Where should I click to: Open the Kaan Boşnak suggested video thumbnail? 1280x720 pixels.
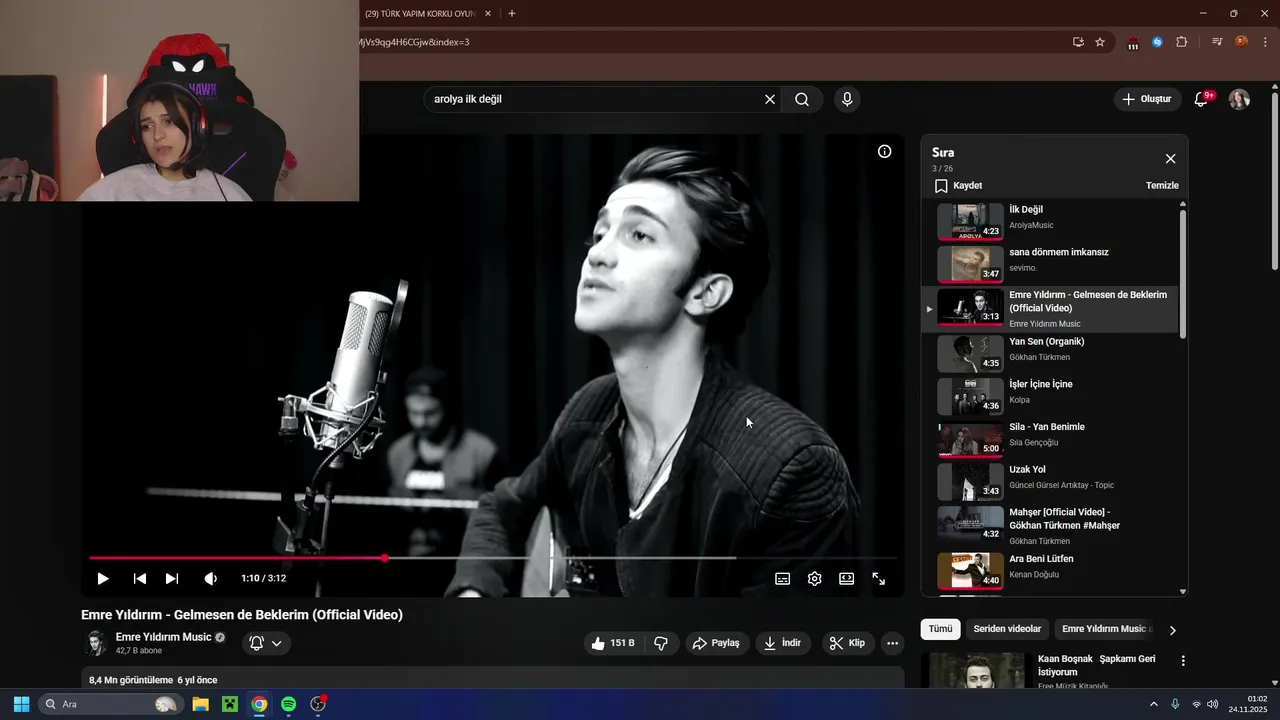pos(977,670)
